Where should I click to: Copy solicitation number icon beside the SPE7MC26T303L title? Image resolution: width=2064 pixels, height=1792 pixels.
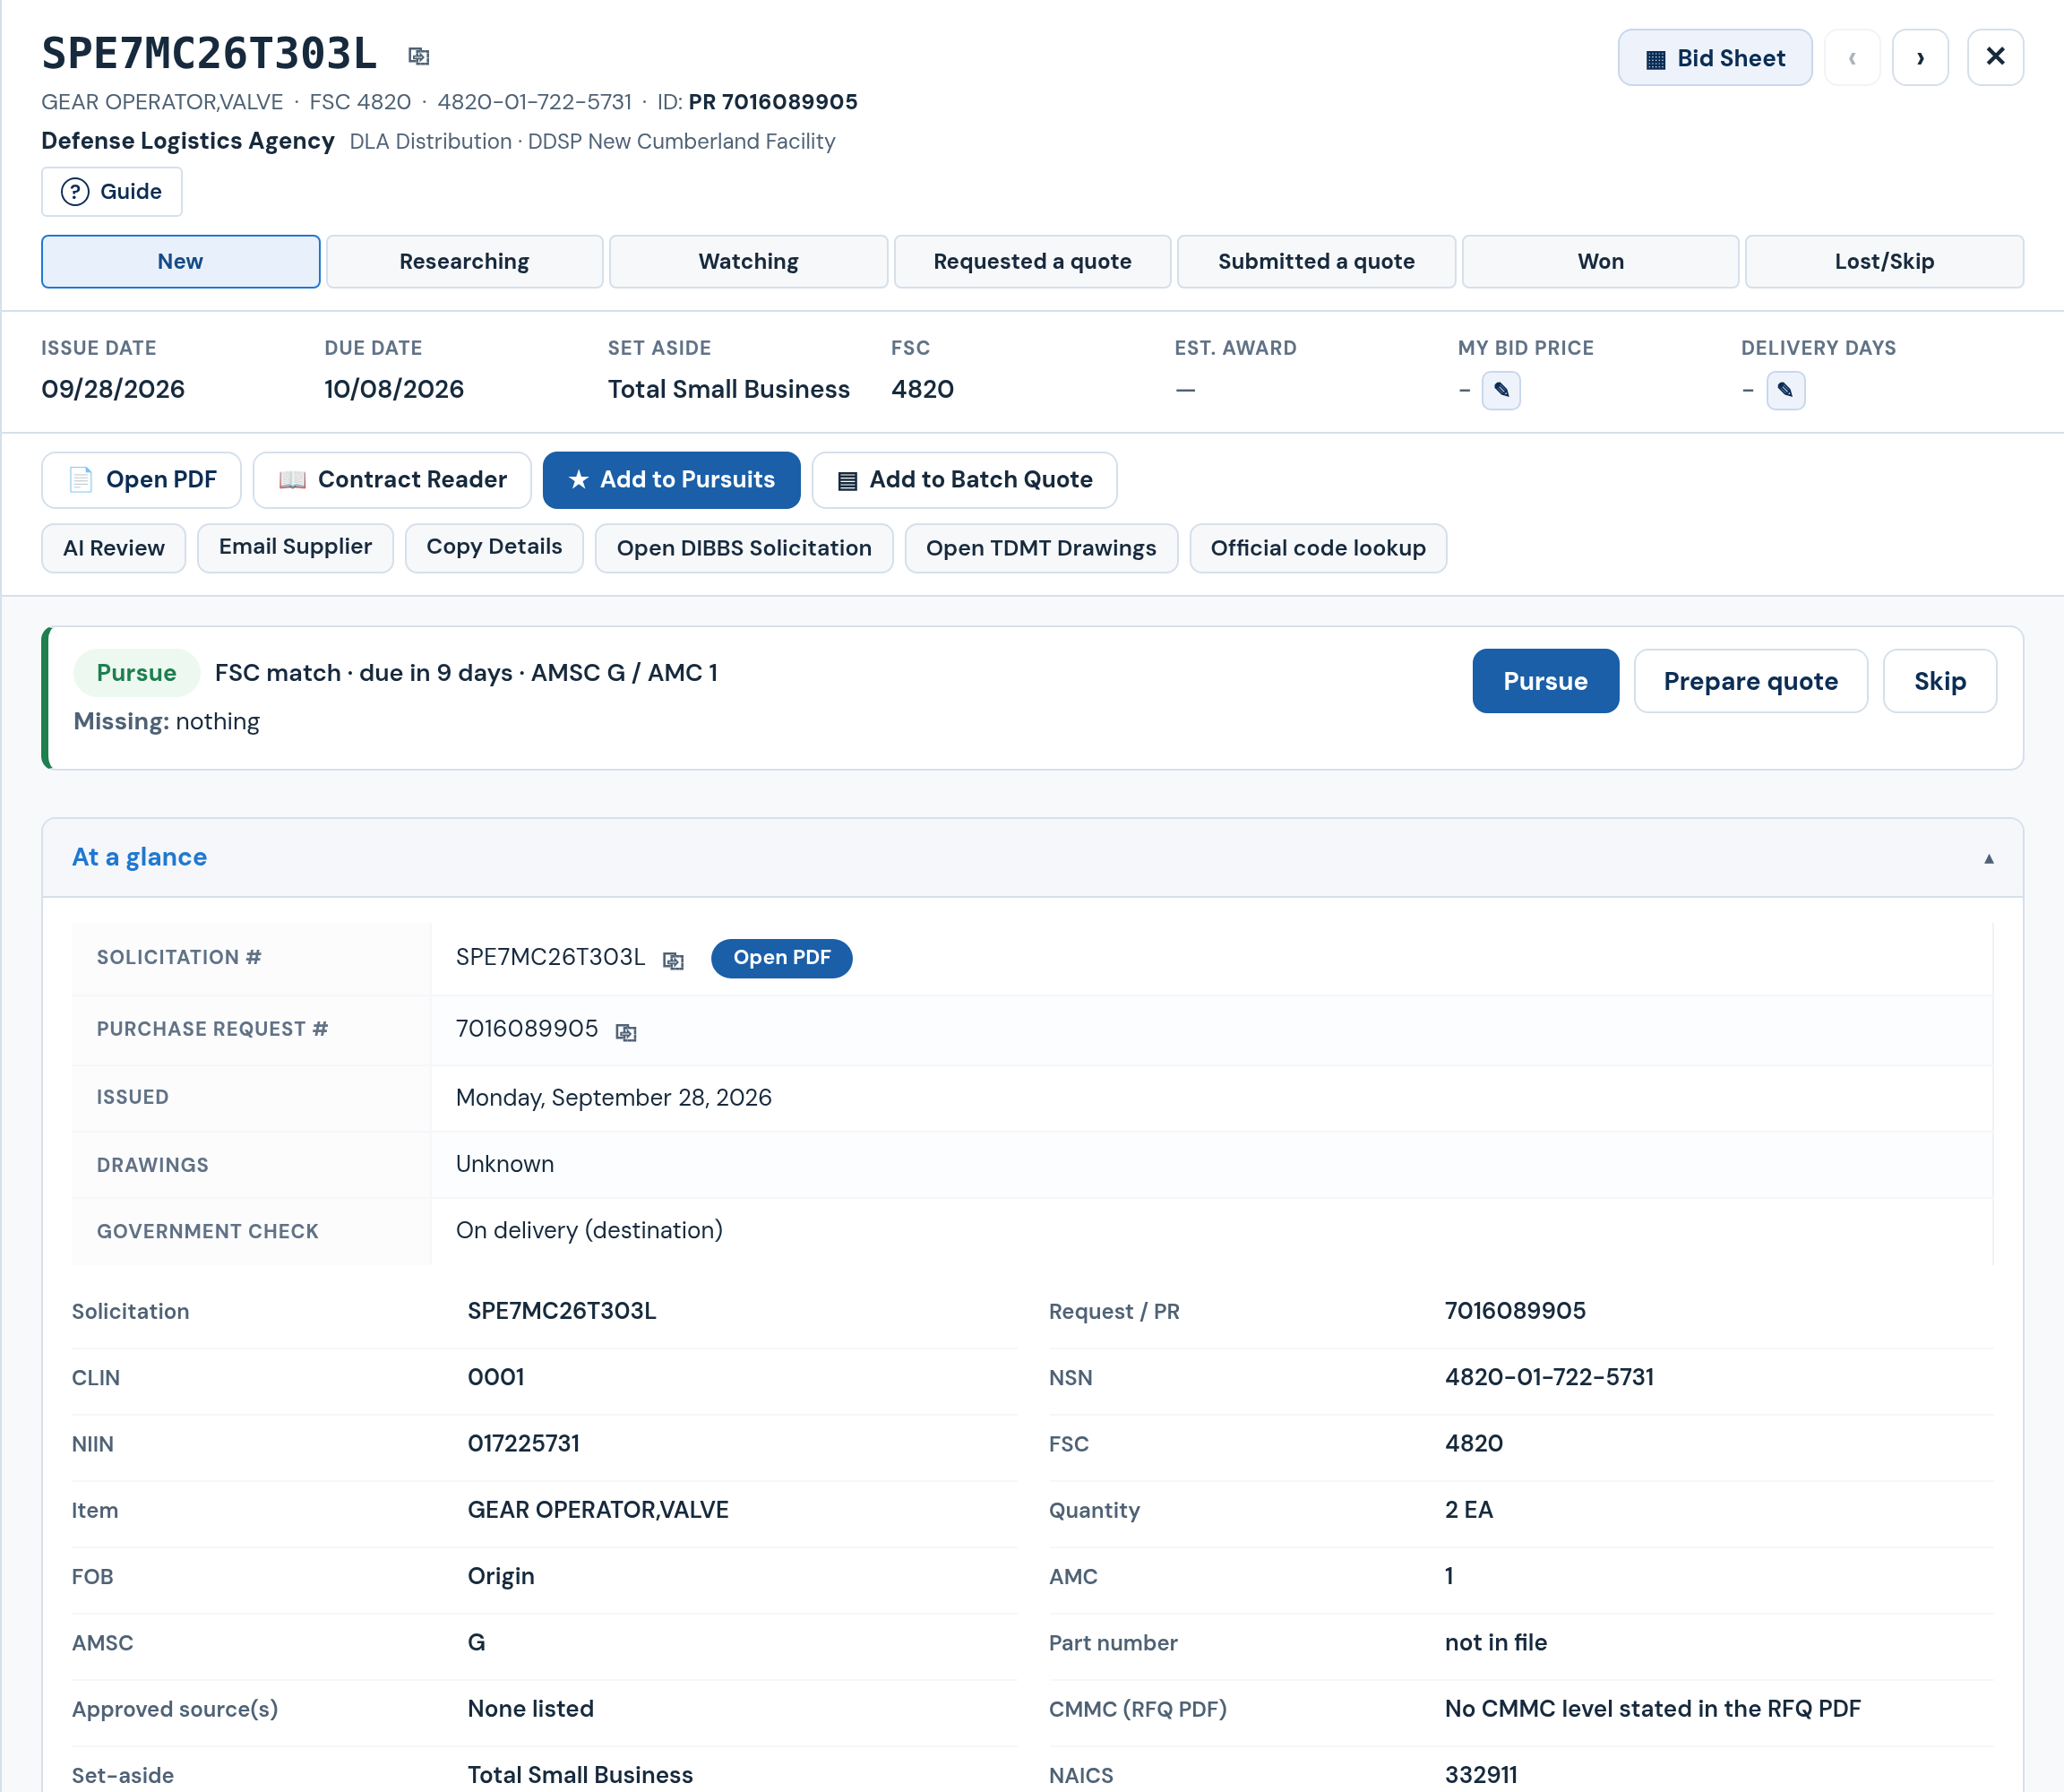coord(419,56)
